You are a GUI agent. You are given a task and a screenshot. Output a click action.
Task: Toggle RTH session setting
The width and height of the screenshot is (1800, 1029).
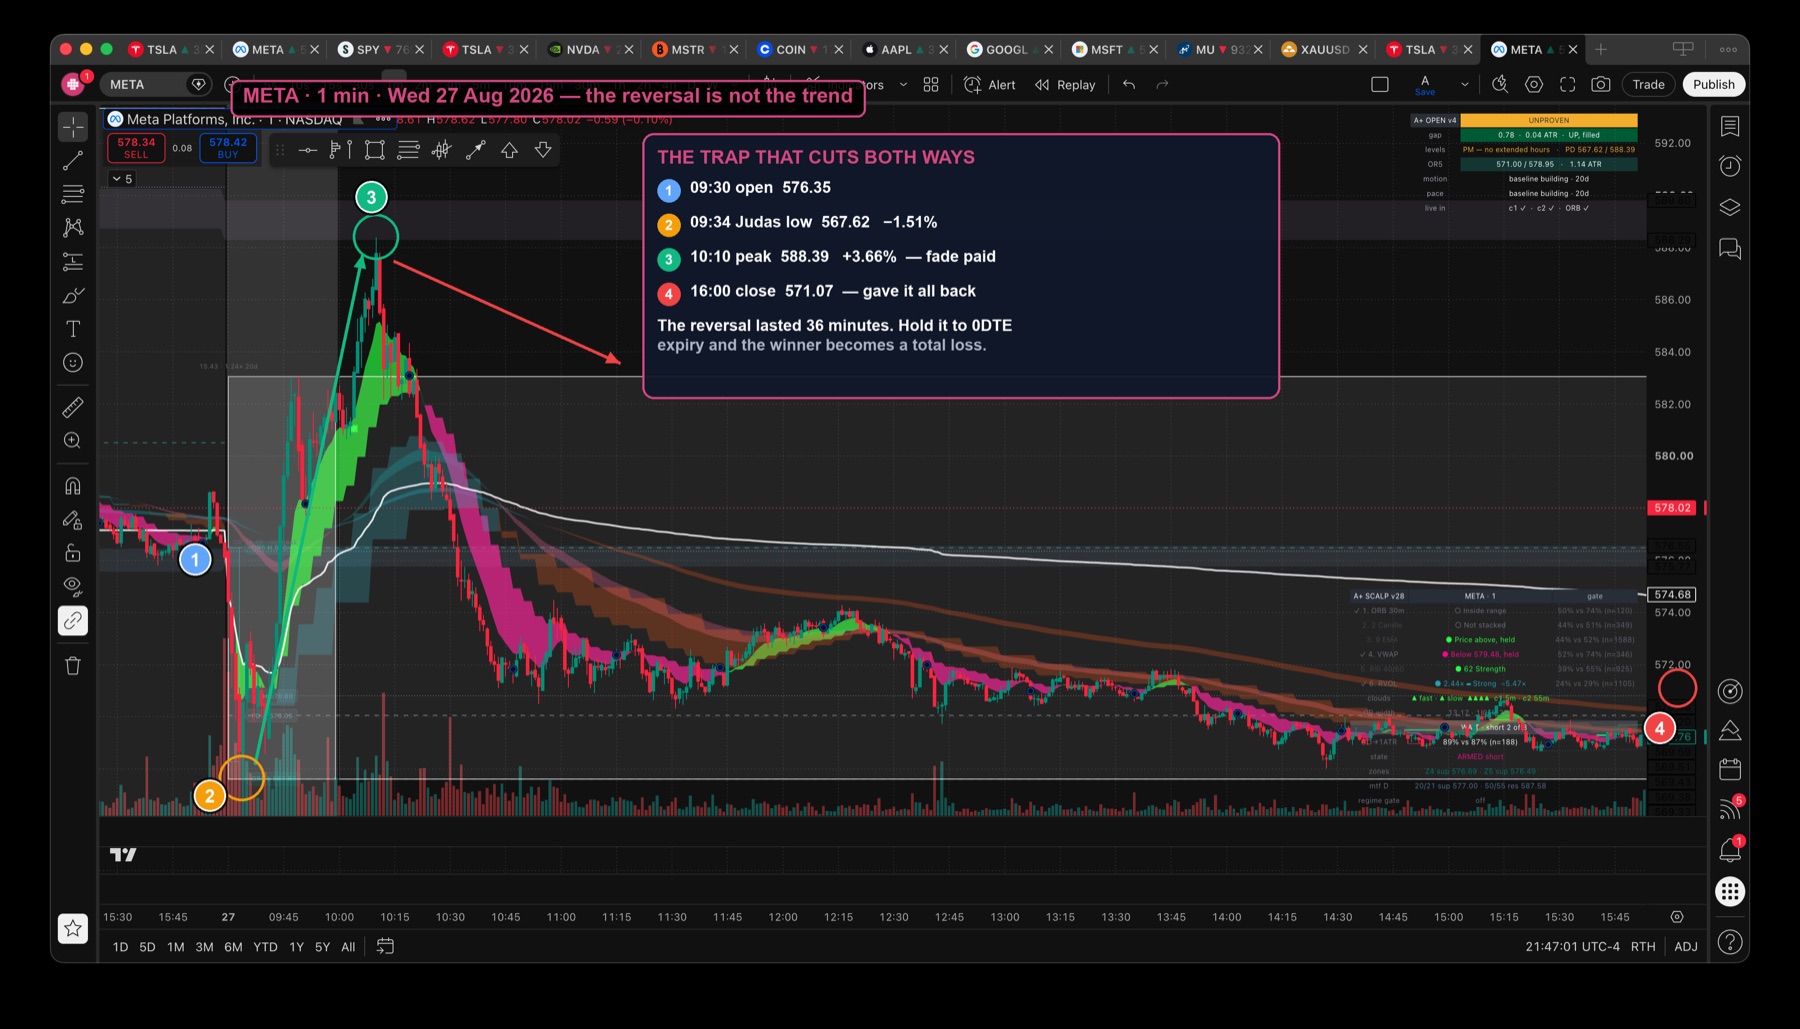[1643, 947]
